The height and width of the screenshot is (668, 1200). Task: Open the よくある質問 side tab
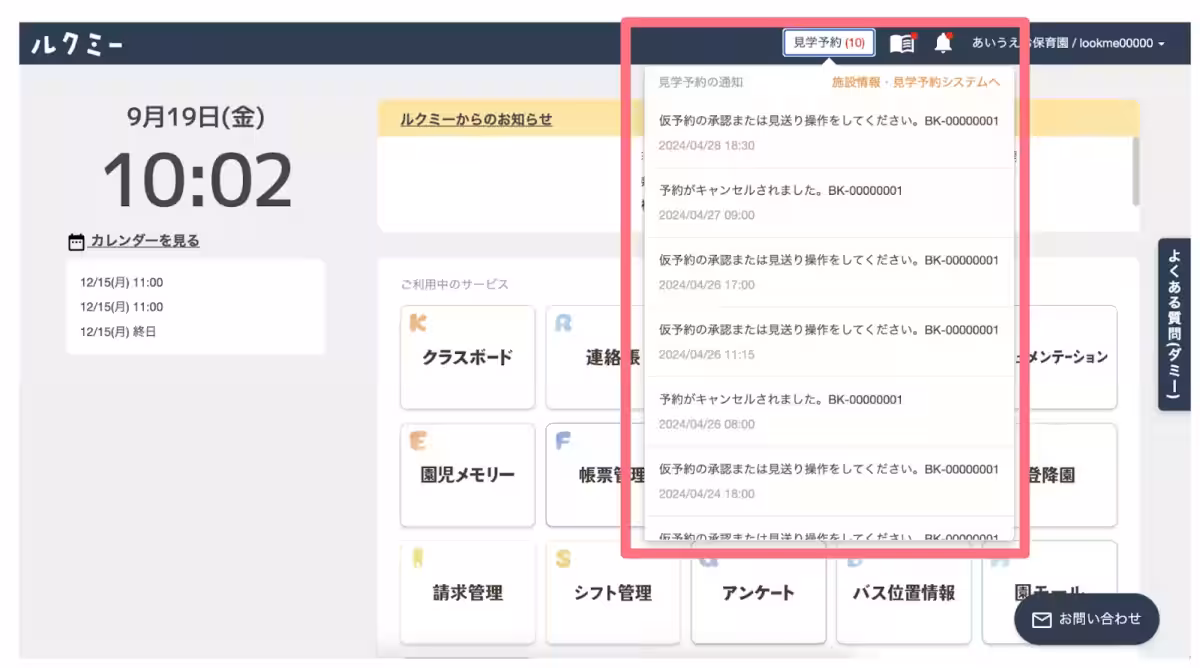1173,324
